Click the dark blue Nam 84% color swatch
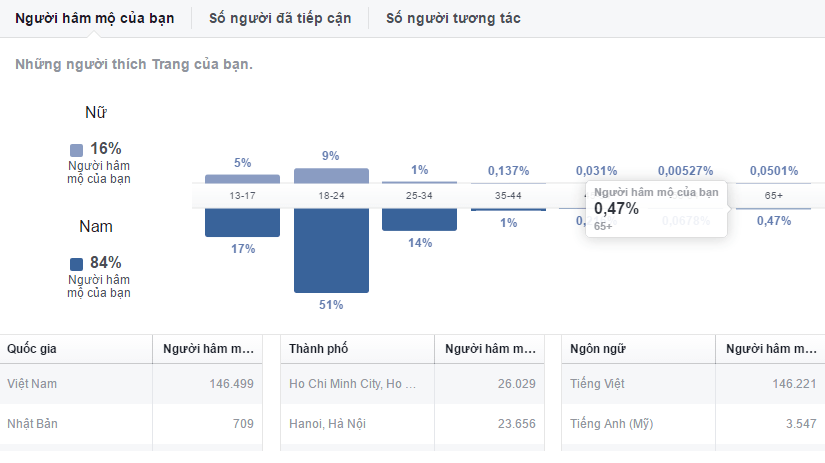 click(76, 264)
